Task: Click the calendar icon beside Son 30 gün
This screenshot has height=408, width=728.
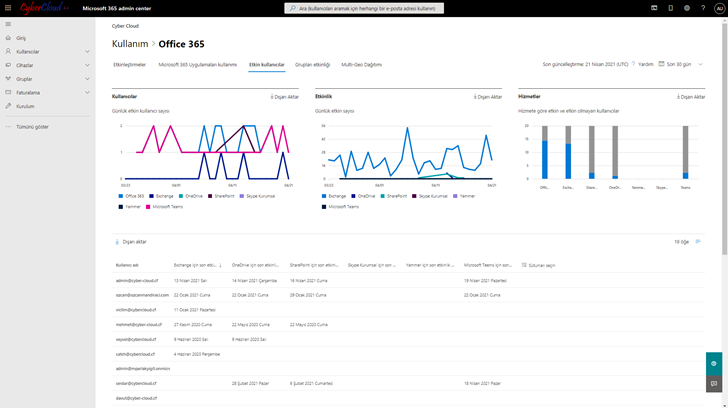Action: (x=661, y=64)
